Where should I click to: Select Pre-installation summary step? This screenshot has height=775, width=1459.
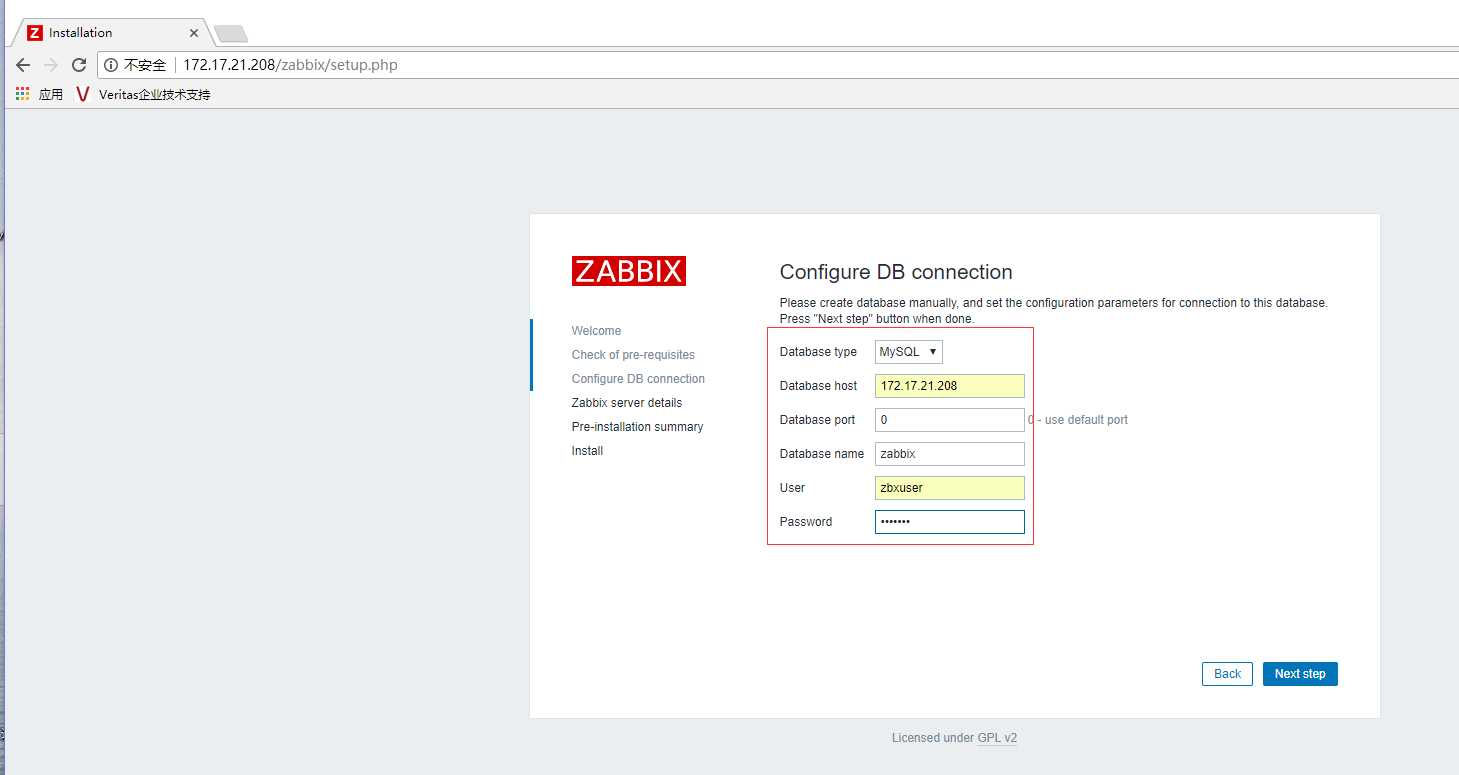(x=637, y=427)
